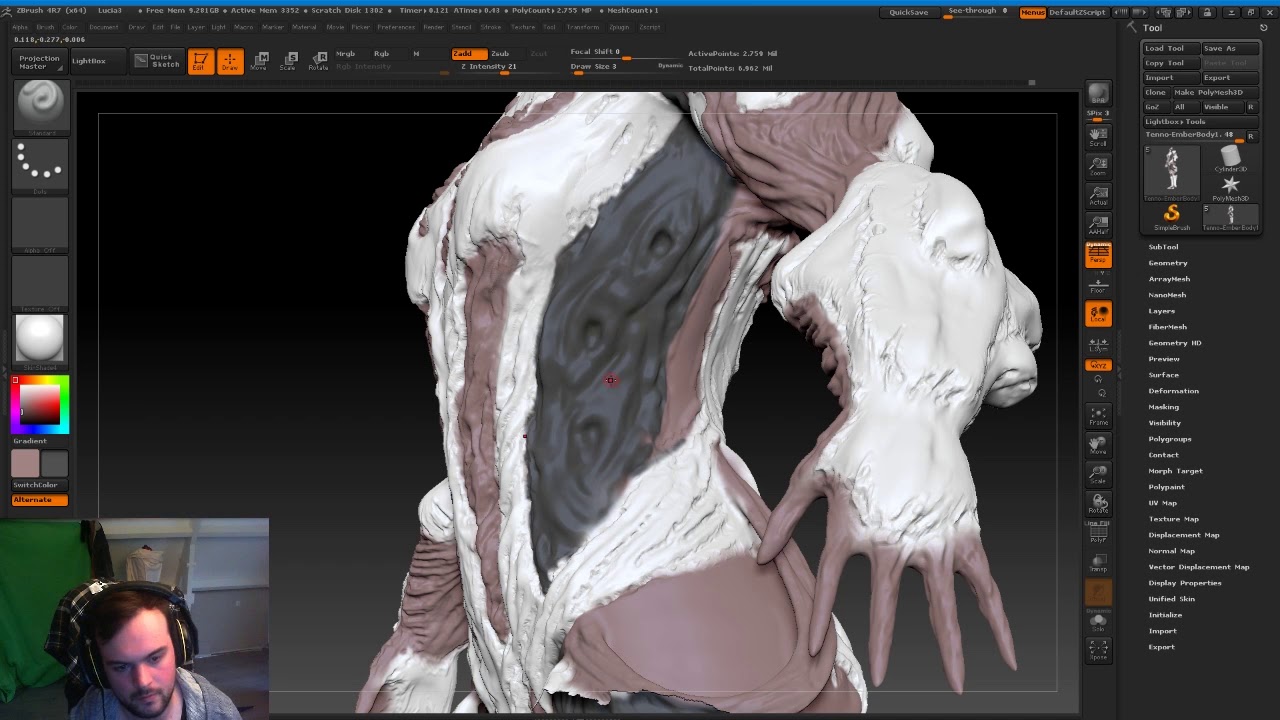Image resolution: width=1280 pixels, height=720 pixels.
Task: Toggle L.Sym local symmetry
Action: point(1098,345)
